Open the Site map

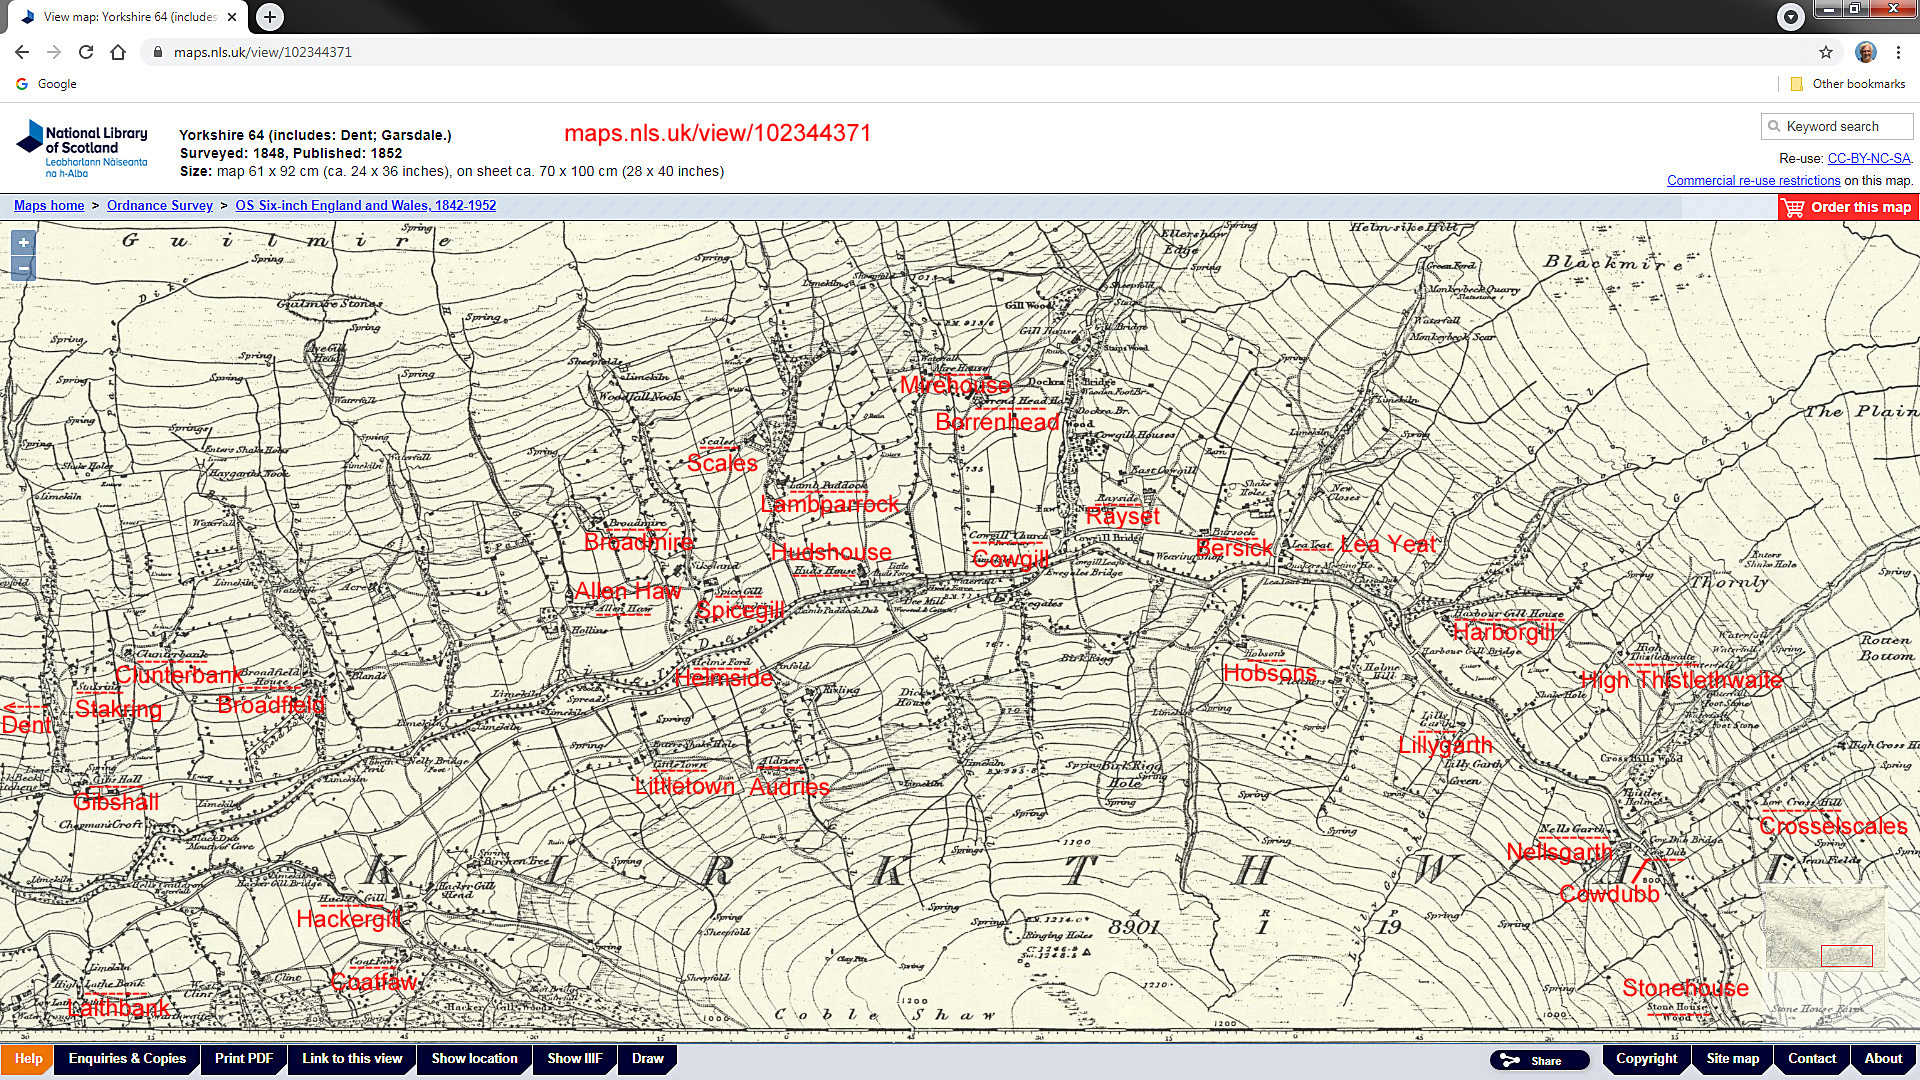[x=1732, y=1059]
